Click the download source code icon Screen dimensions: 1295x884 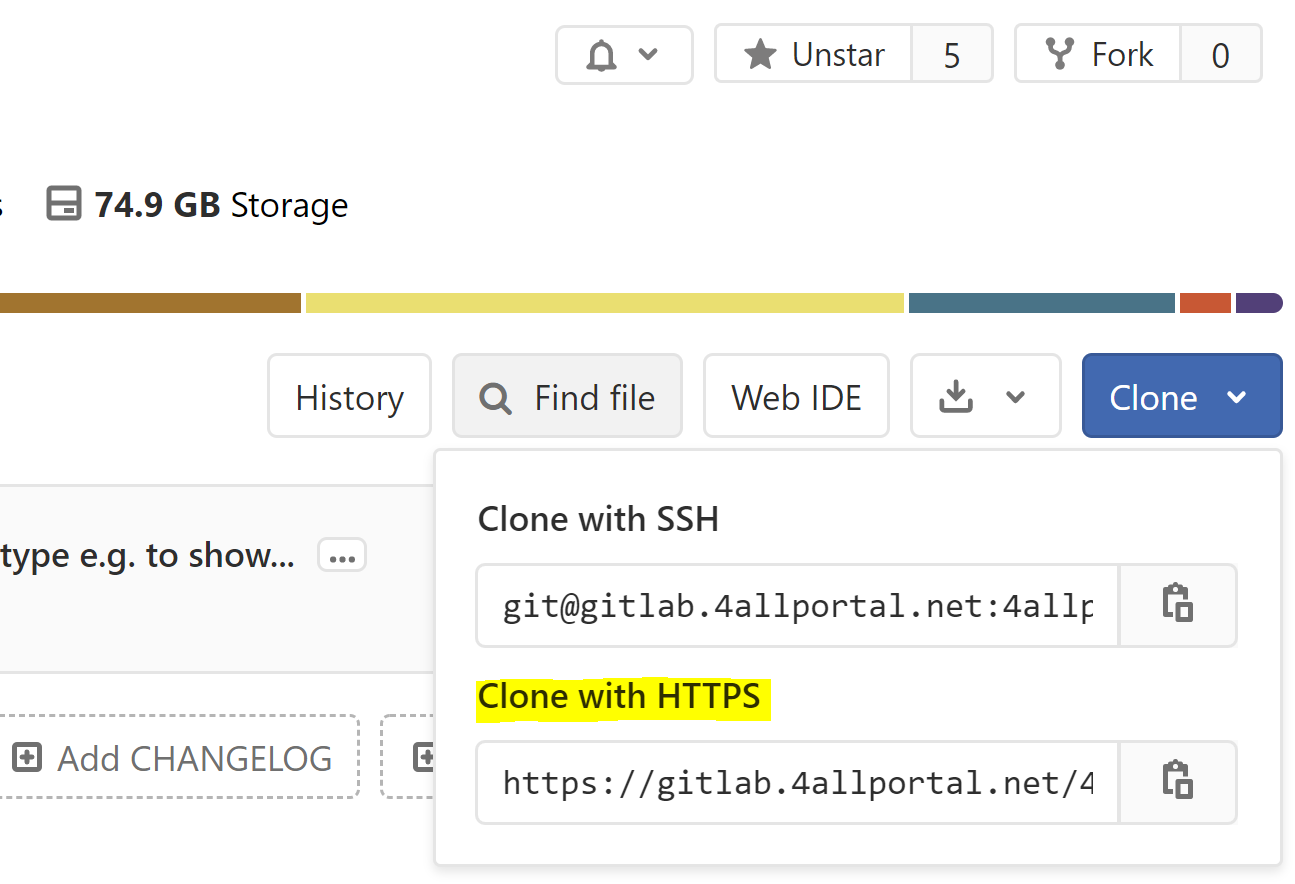coord(956,397)
